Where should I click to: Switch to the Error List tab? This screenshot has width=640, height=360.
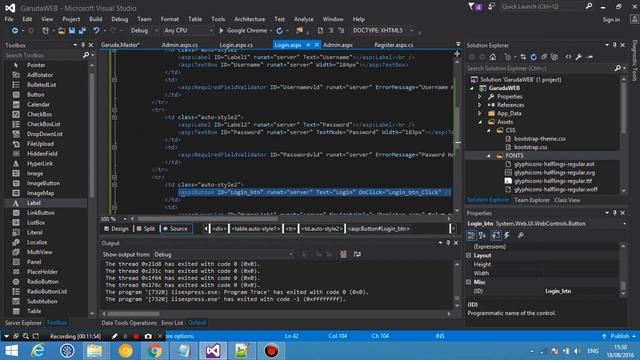pos(172,323)
